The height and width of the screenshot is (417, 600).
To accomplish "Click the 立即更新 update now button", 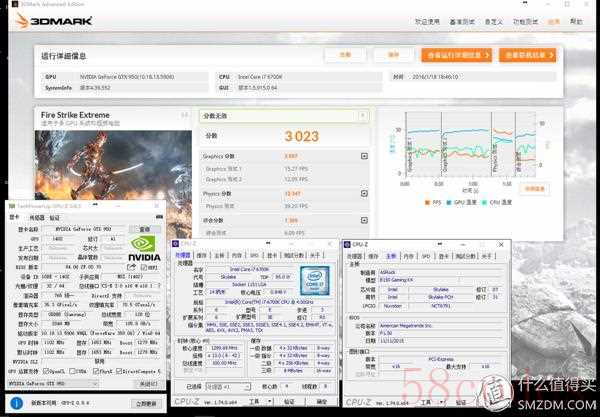I will (146, 403).
